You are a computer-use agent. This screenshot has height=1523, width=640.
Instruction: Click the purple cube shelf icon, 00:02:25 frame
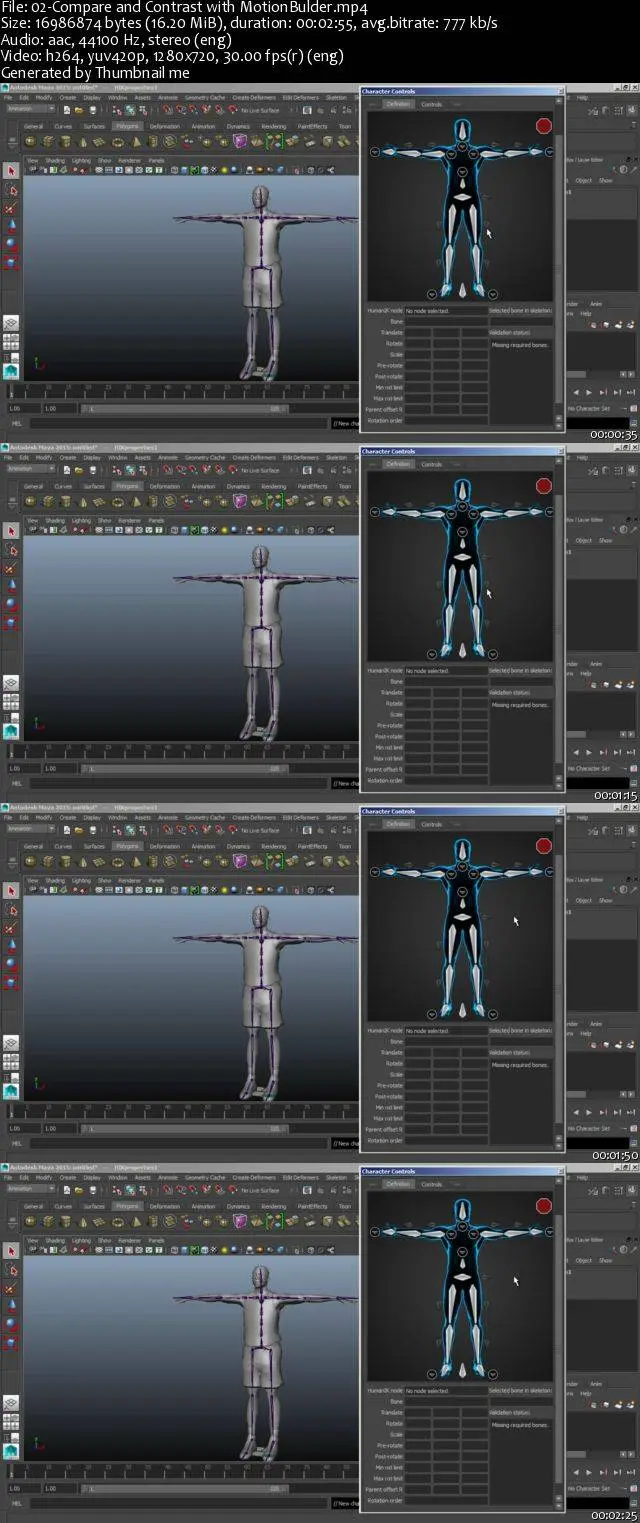pos(241,1221)
